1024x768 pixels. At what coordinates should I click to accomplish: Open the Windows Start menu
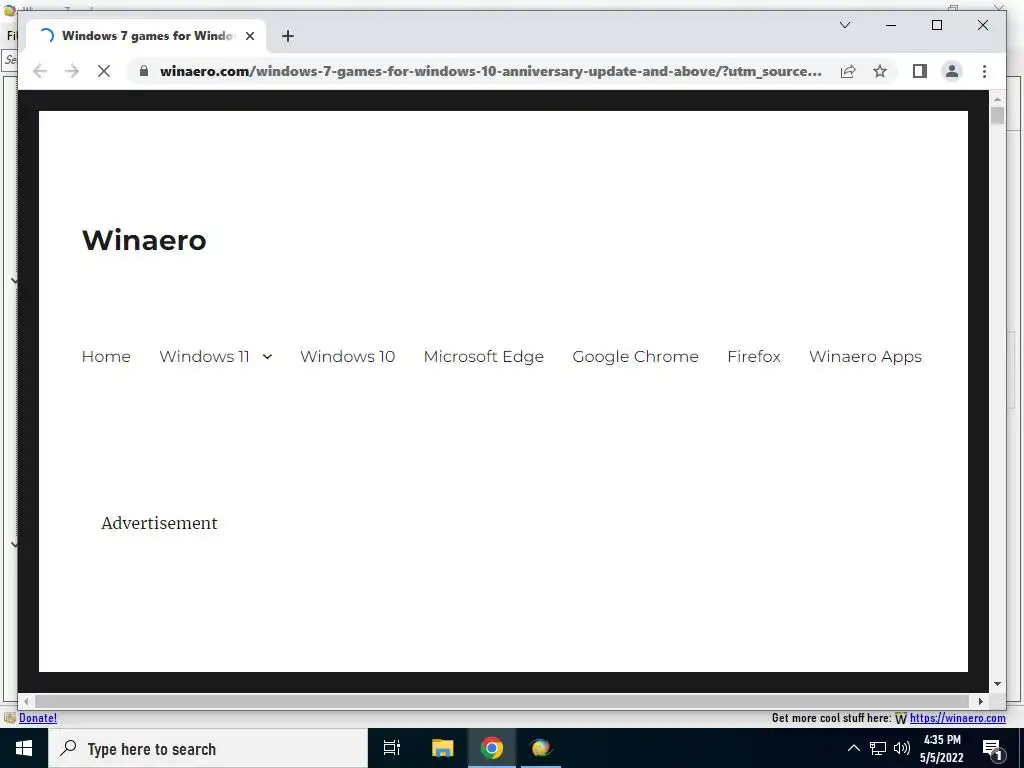[x=24, y=748]
